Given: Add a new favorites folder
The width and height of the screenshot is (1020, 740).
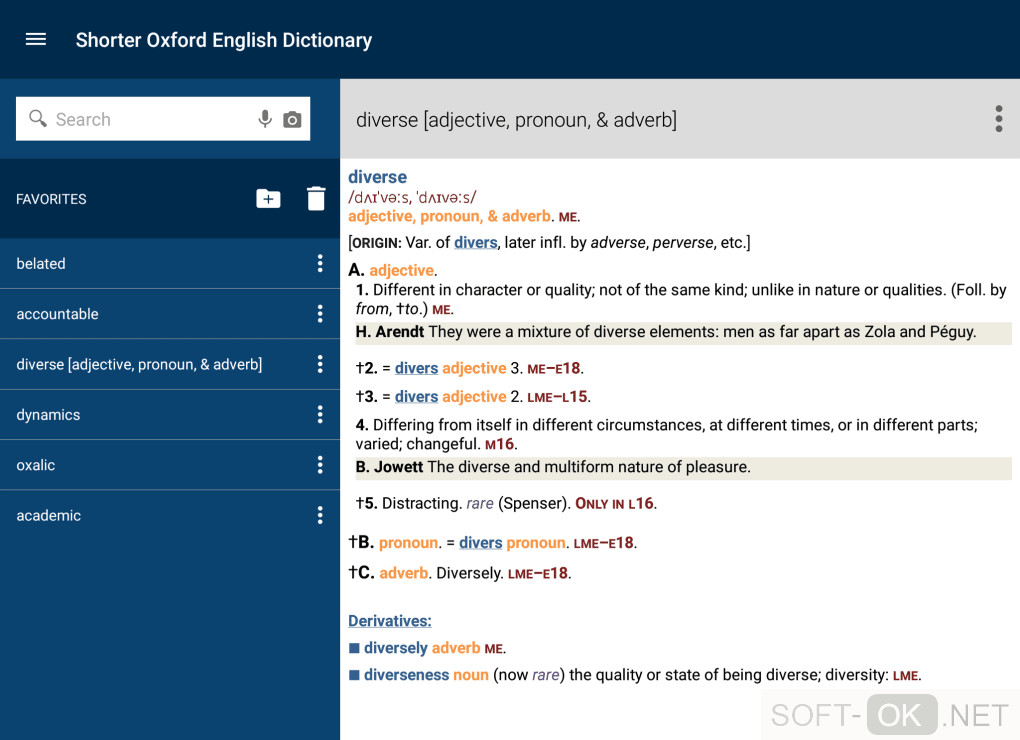Looking at the screenshot, I should 268,198.
